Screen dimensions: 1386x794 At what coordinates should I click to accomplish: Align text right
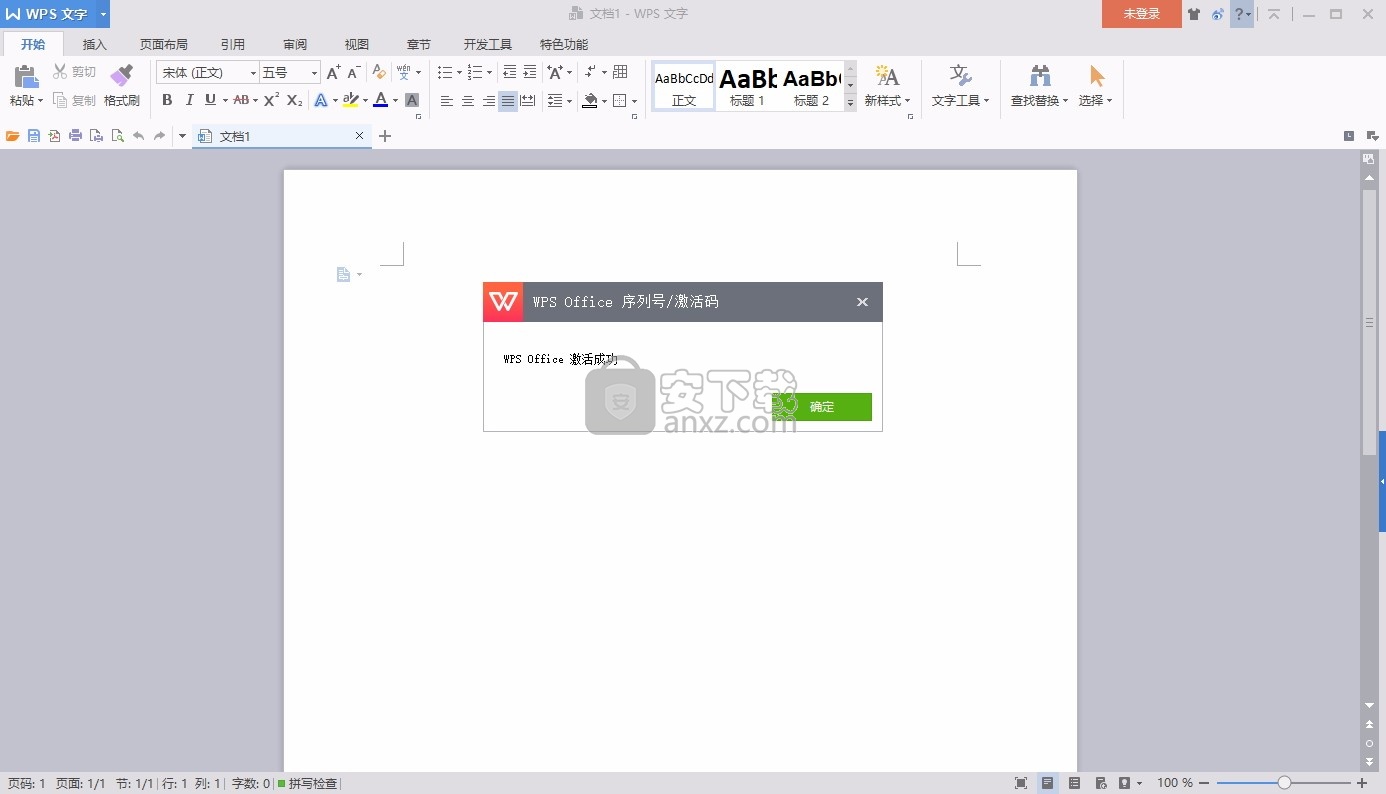point(488,100)
